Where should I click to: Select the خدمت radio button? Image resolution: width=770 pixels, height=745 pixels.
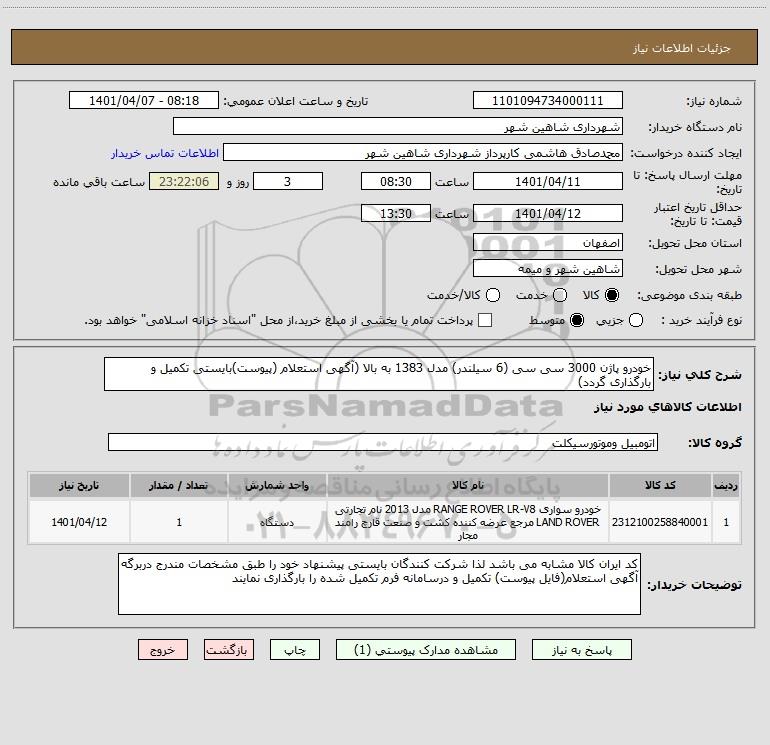[560, 295]
